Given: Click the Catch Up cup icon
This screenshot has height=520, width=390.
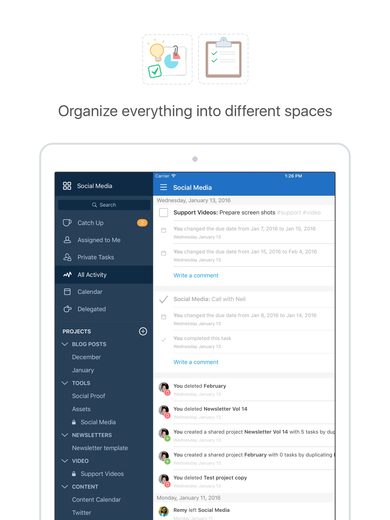Looking at the screenshot, I should pos(67,223).
